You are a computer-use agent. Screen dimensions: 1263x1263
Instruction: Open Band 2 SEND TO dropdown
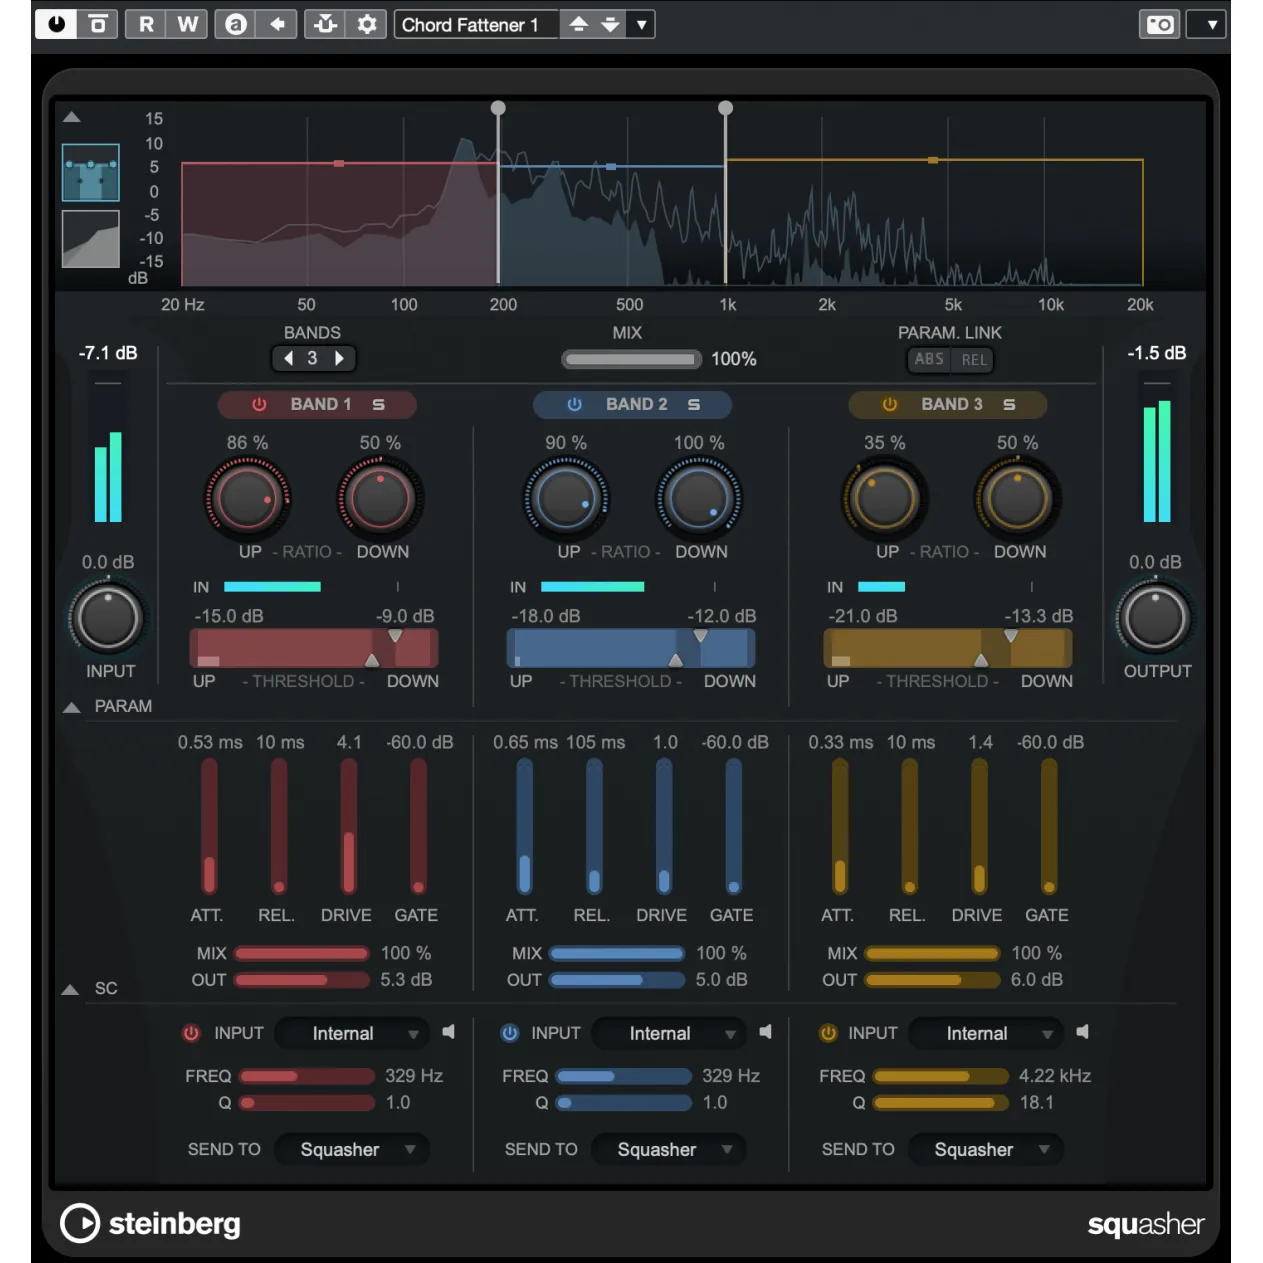(x=669, y=1150)
